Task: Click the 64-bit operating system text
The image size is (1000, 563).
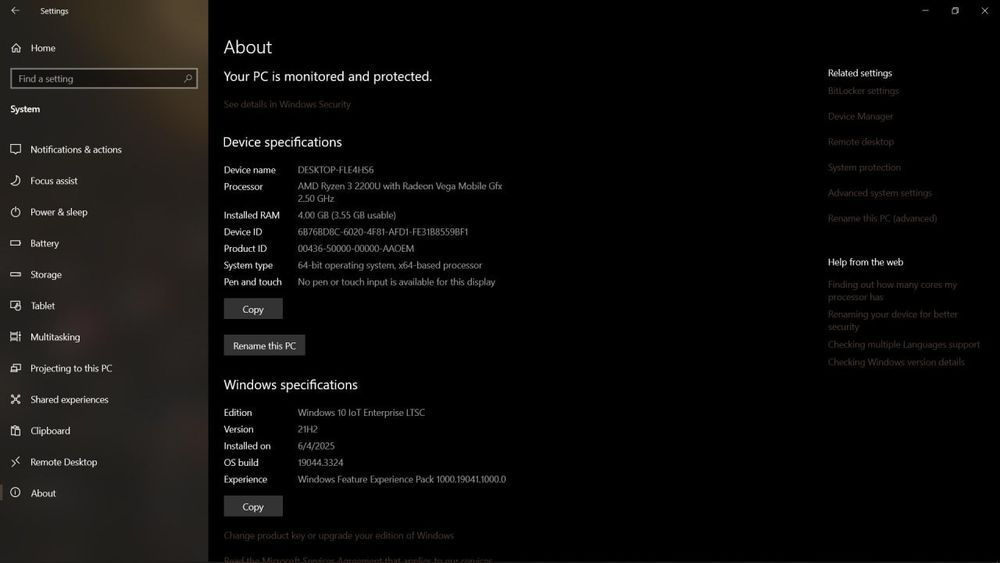Action: [x=390, y=265]
